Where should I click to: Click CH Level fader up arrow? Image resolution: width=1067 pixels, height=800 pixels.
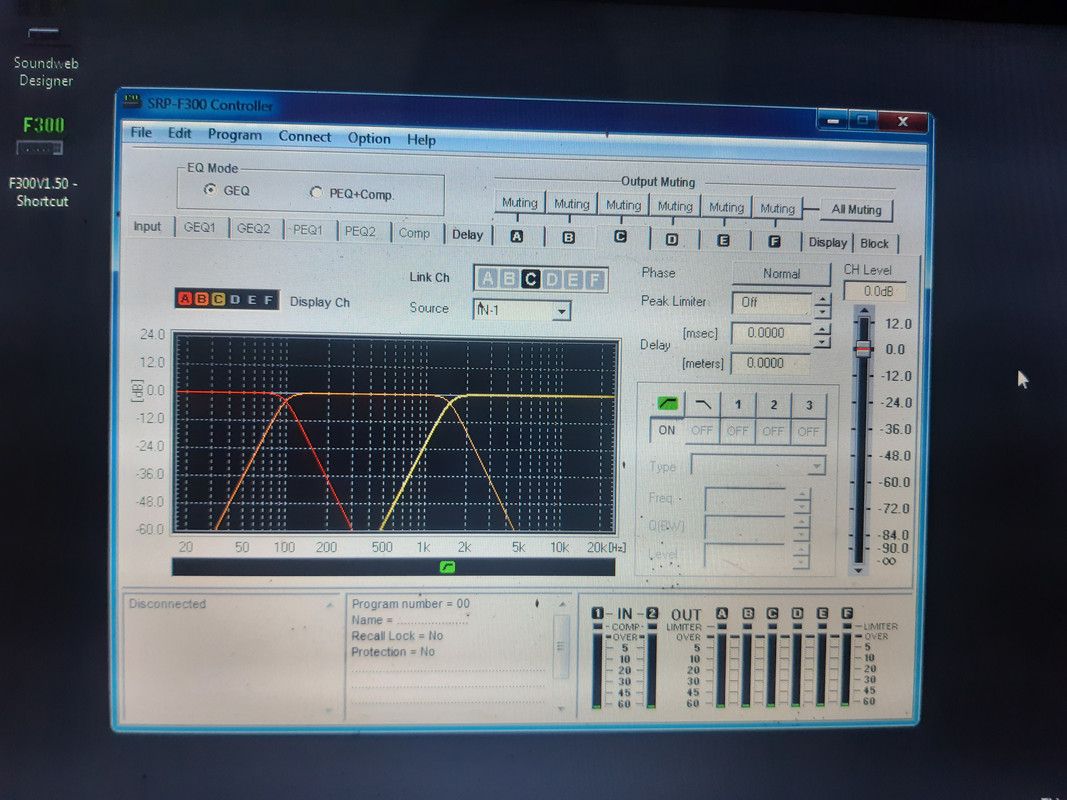pos(863,312)
